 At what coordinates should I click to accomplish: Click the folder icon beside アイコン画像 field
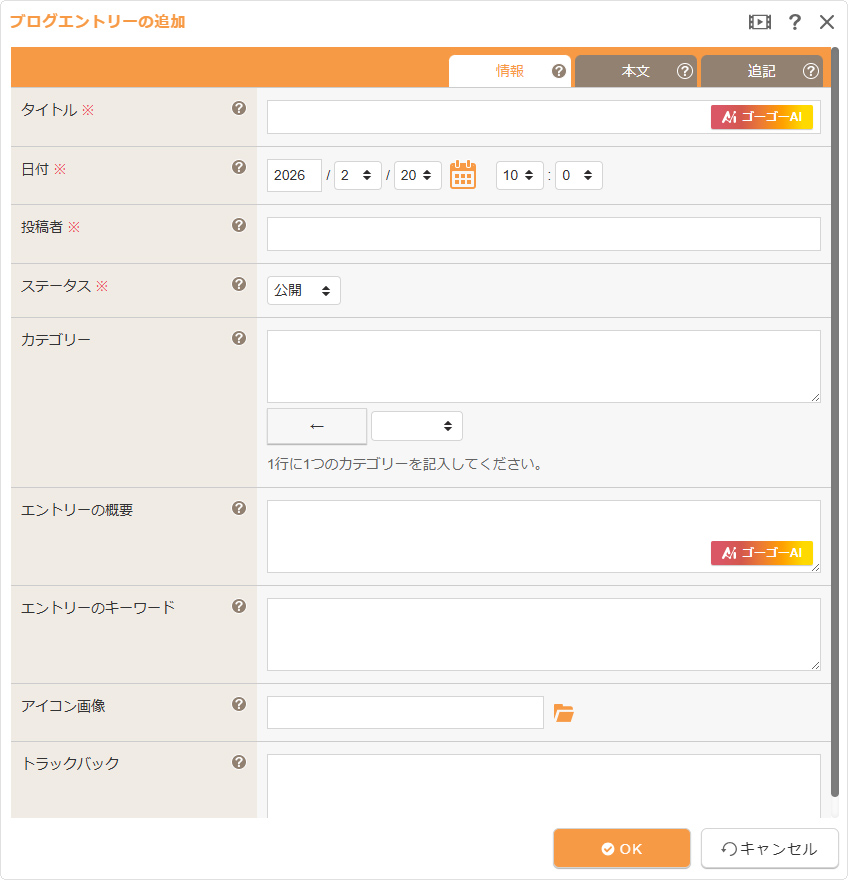click(x=564, y=713)
